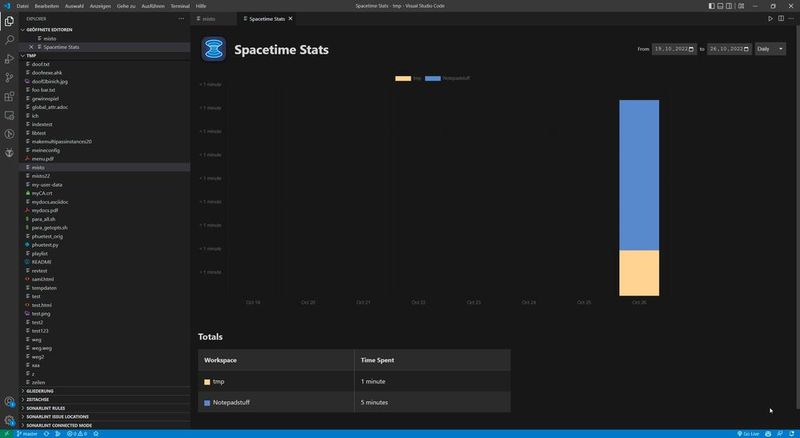Click the remote indicator in status bar
The height and width of the screenshot is (438, 800).
point(6,434)
